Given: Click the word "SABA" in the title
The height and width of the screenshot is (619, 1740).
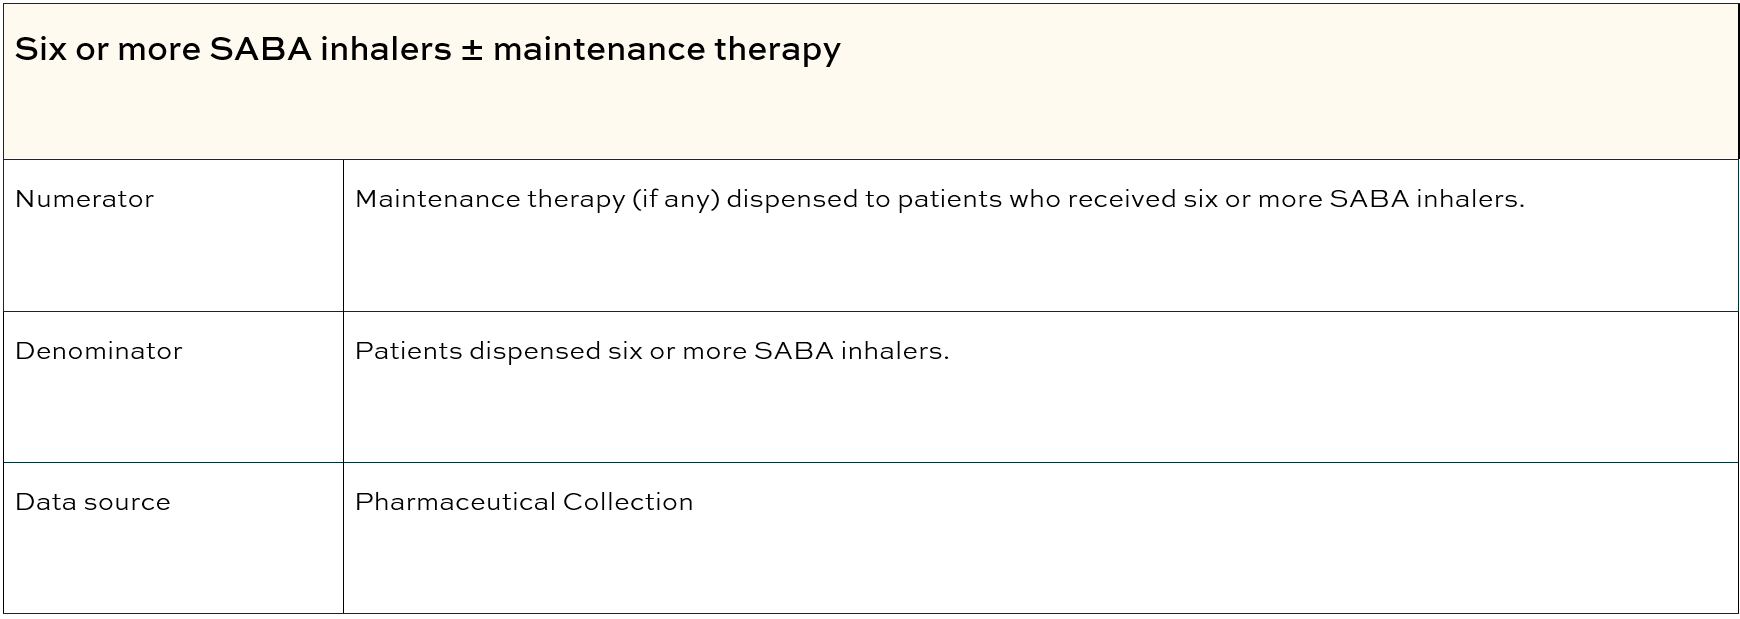Looking at the screenshot, I should coord(260,49).
